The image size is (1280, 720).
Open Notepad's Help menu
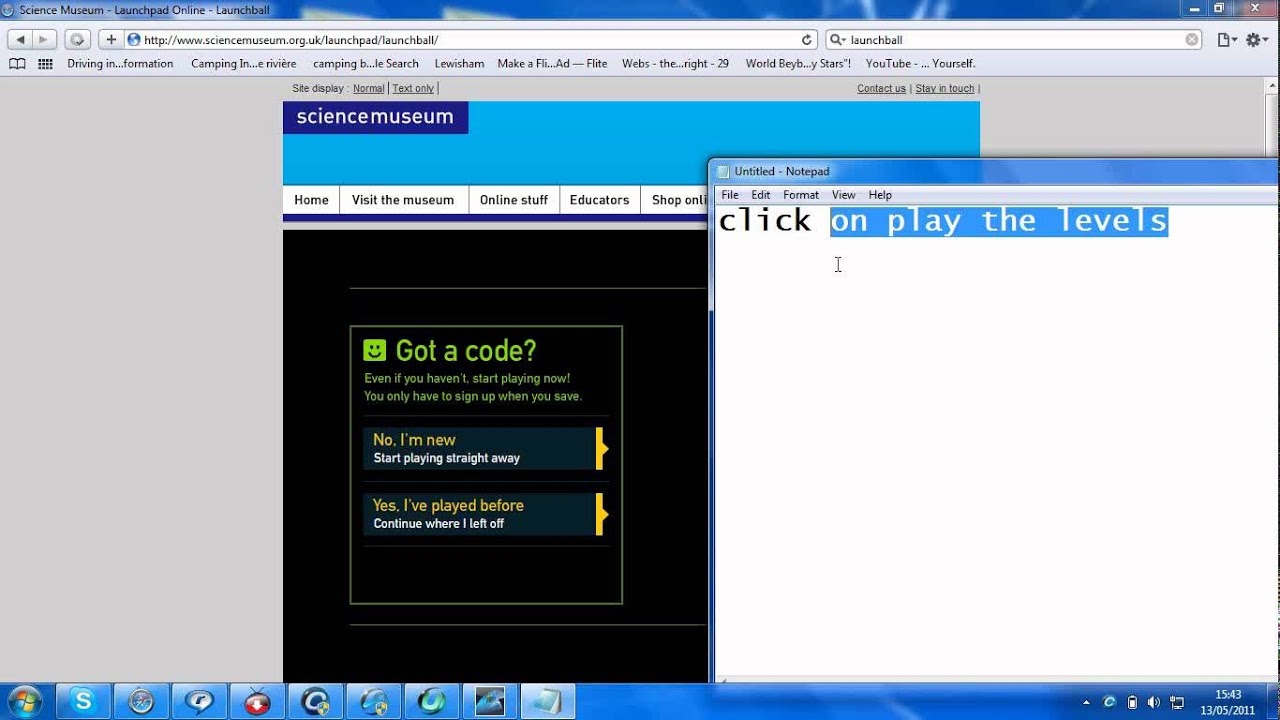click(x=880, y=195)
